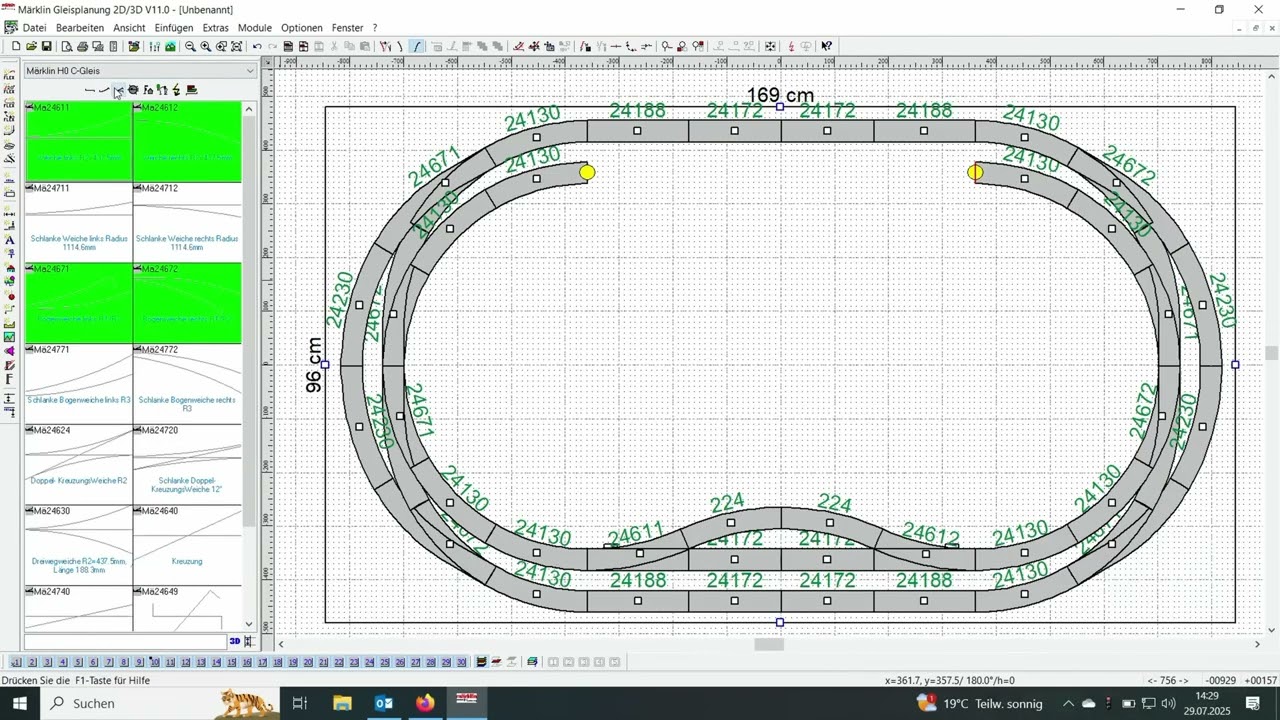This screenshot has height=720, width=1280.
Task: Toggle layer 8 button
Action: click(x=124, y=662)
